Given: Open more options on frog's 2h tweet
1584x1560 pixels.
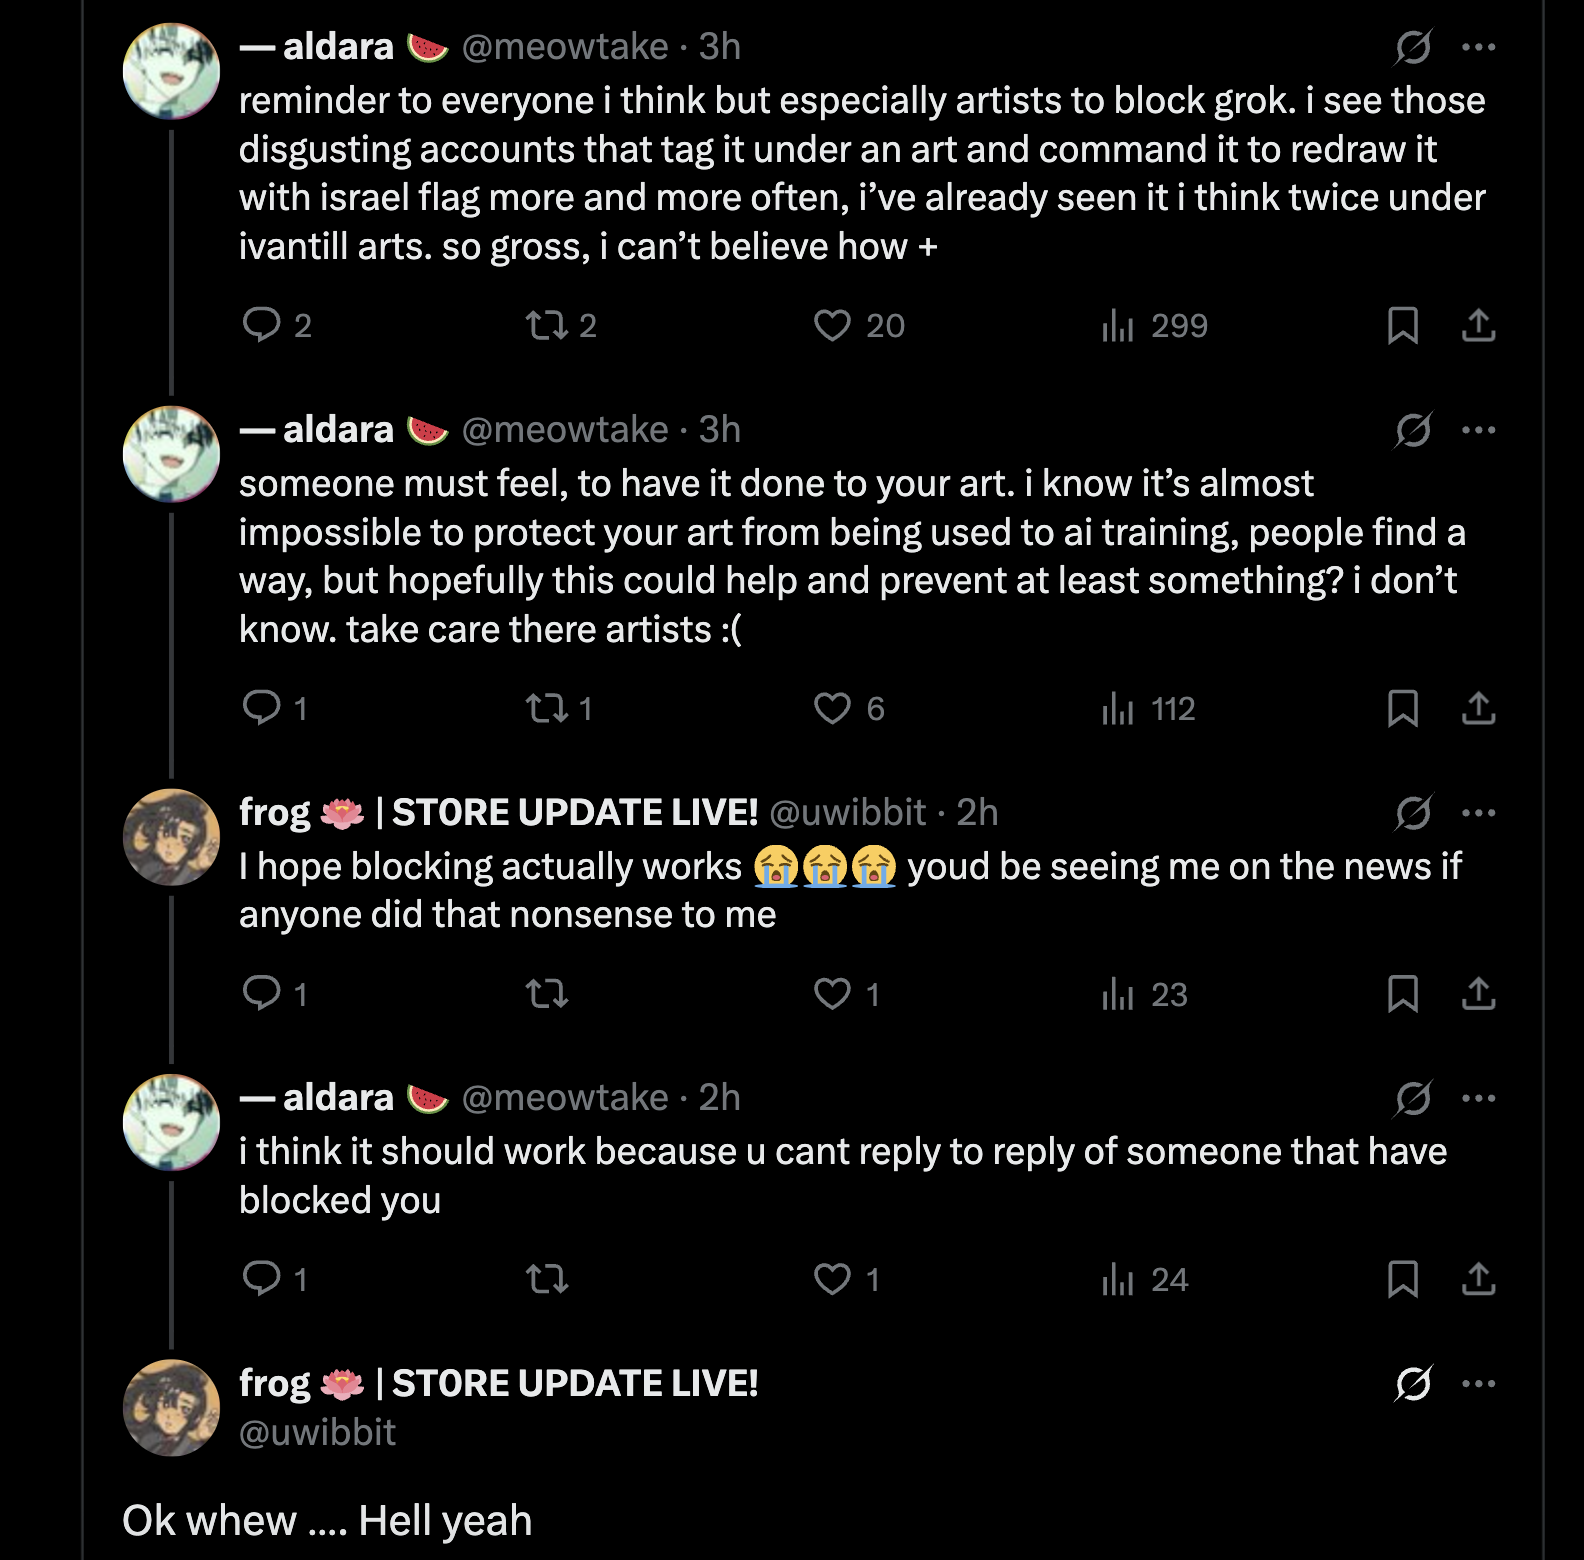Looking at the screenshot, I should pos(1478,813).
